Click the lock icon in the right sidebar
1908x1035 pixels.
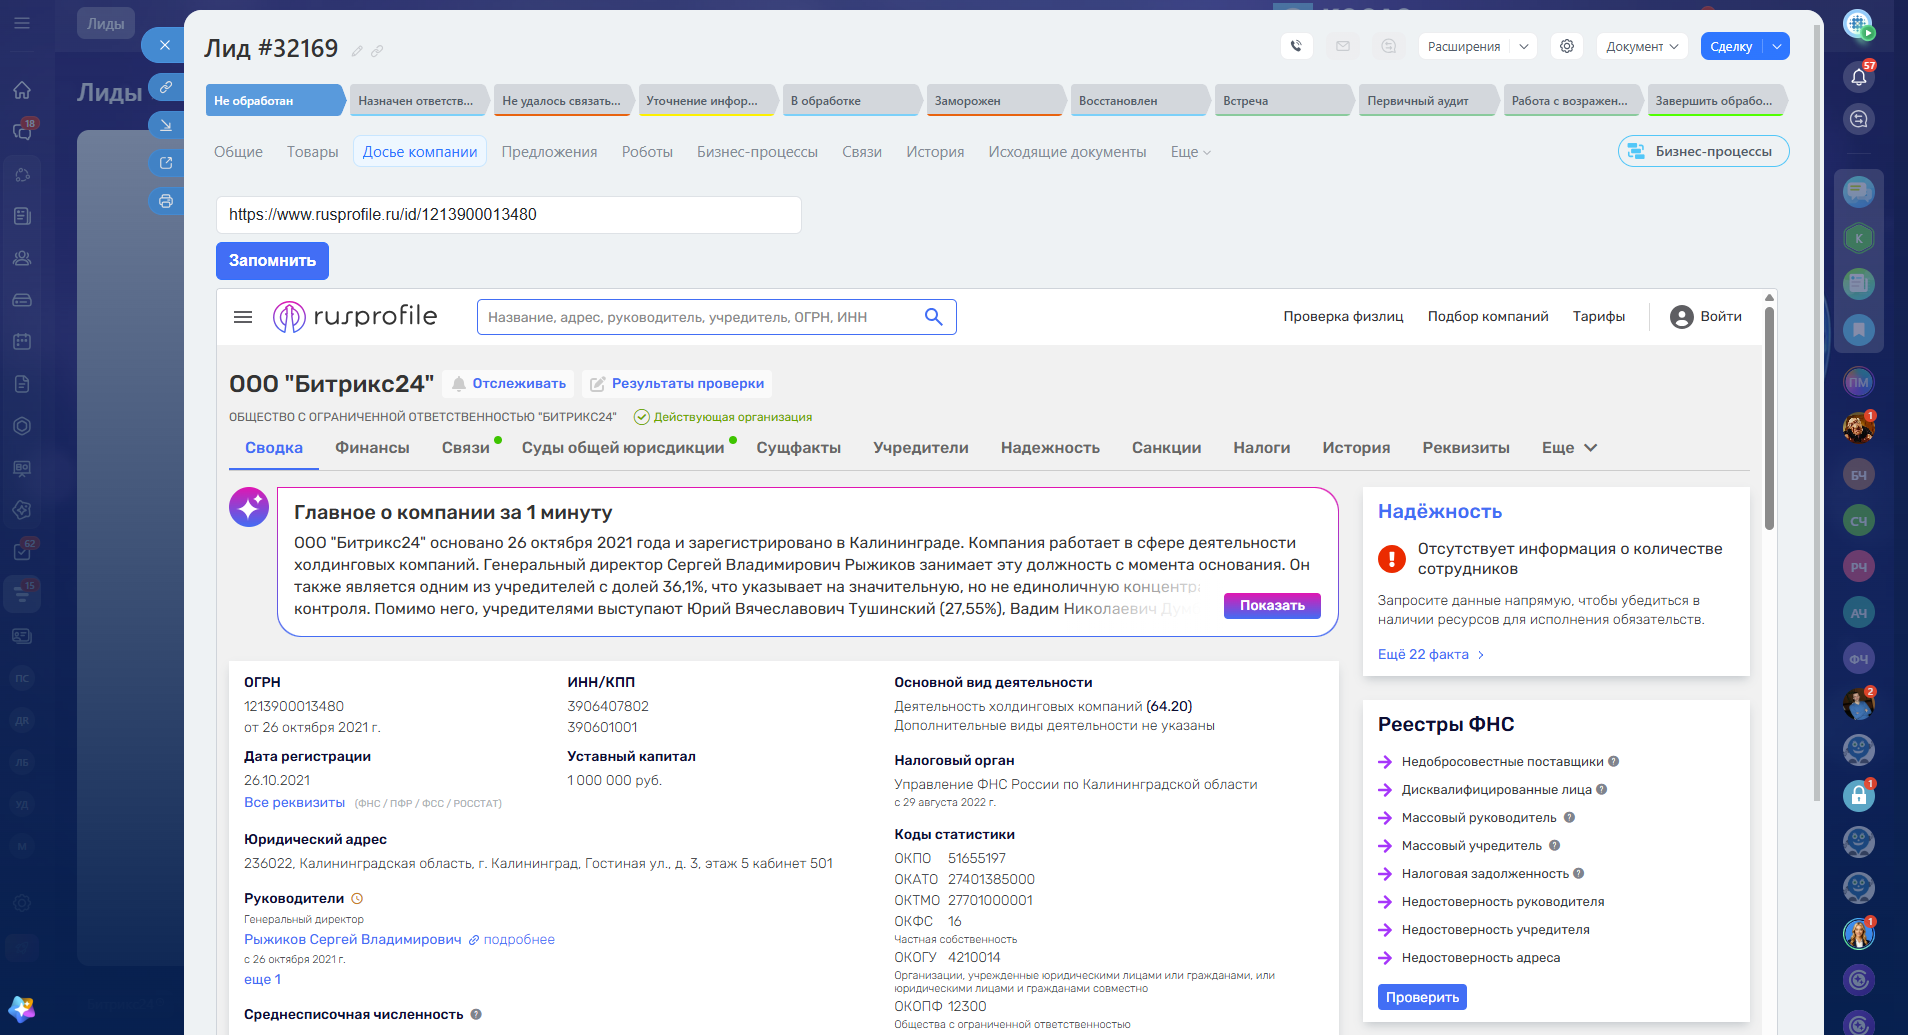pos(1859,796)
